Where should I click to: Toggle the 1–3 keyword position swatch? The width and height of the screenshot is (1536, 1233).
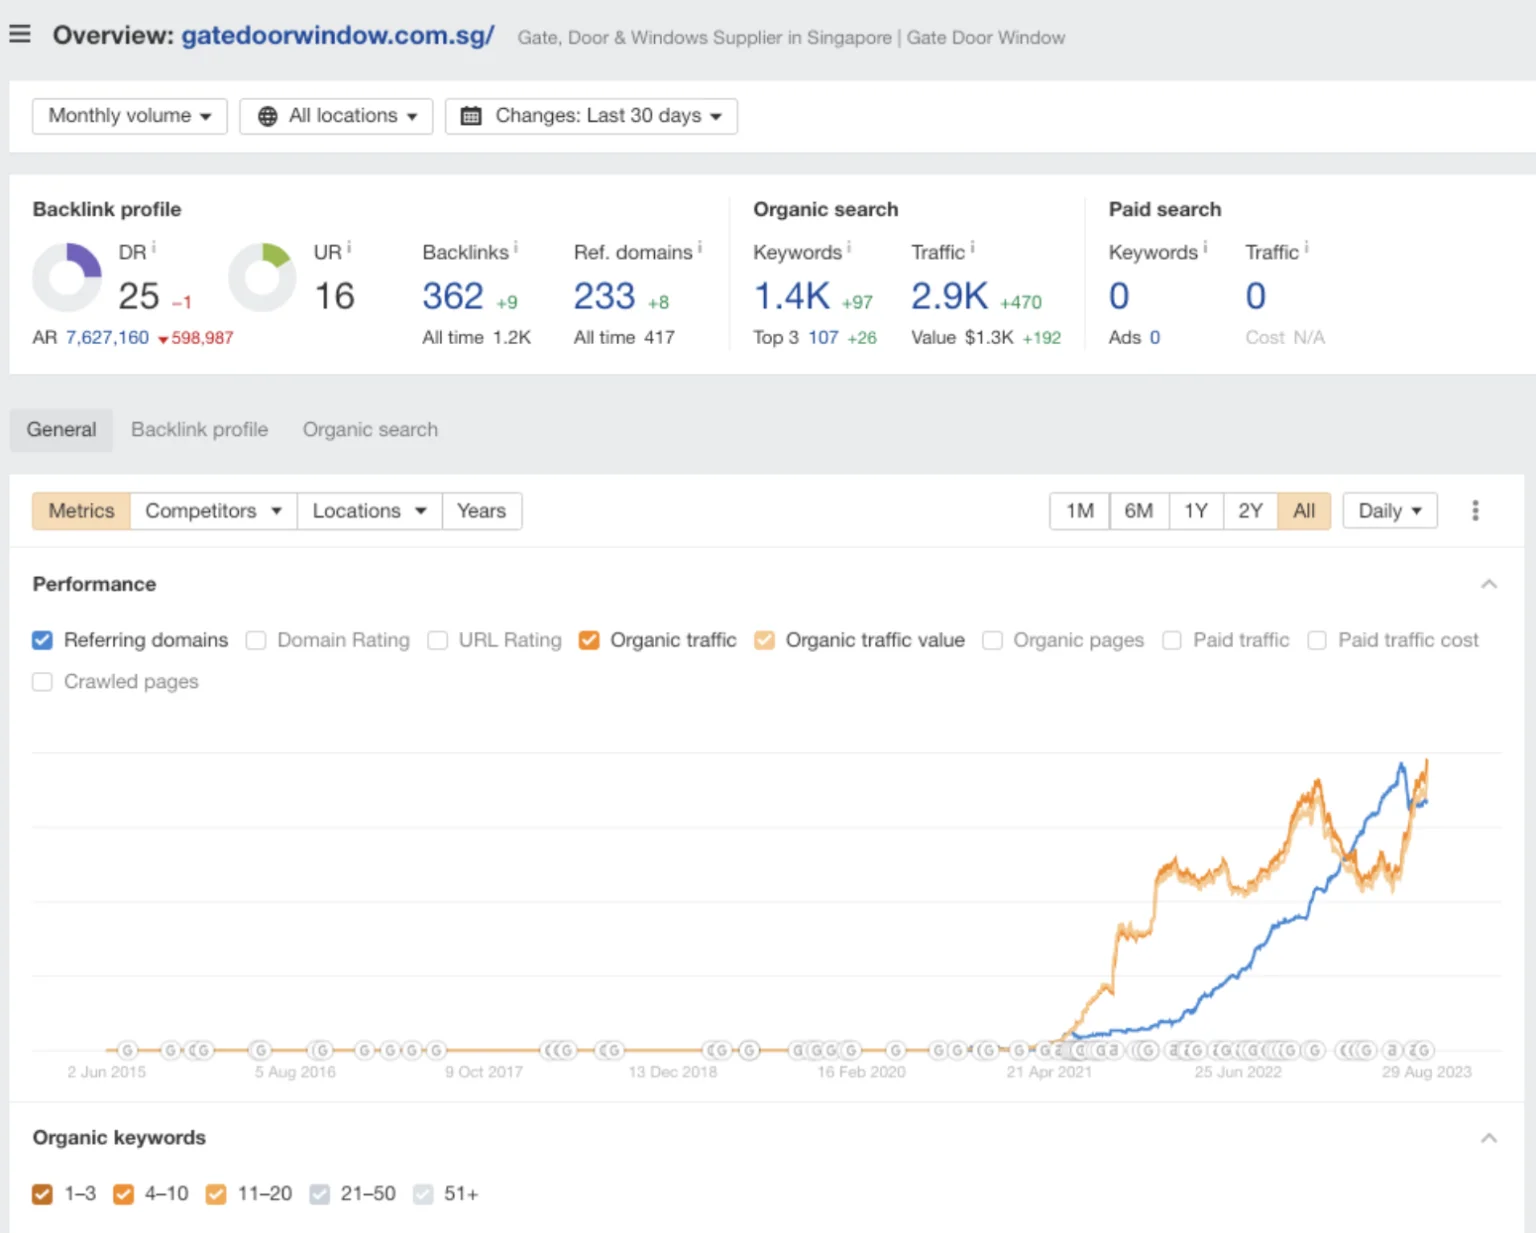(42, 1194)
